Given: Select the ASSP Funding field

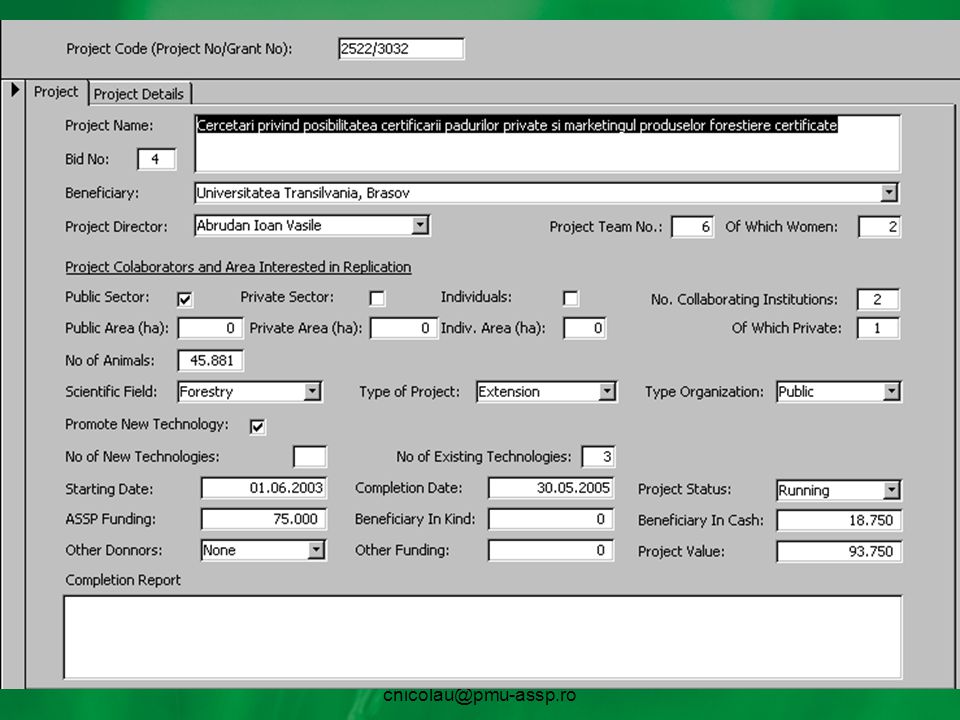Looking at the screenshot, I should coord(264,519).
